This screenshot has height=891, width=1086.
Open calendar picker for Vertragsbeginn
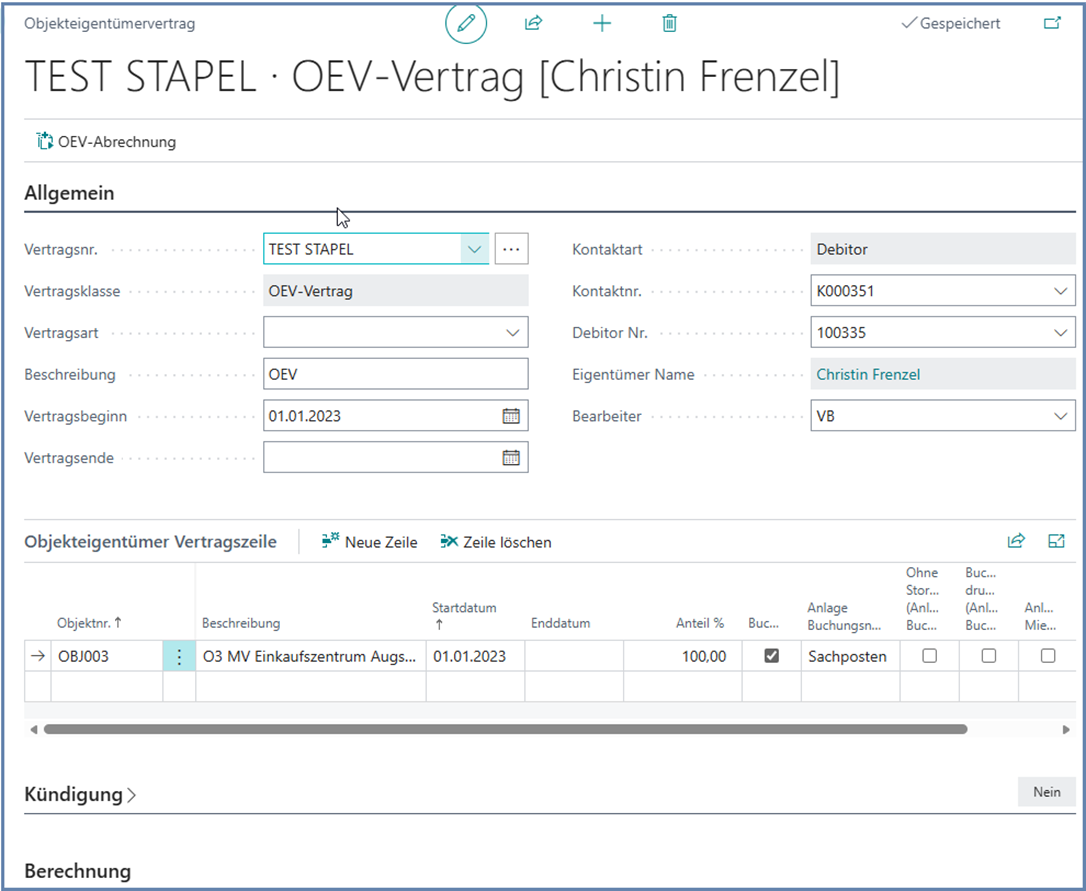click(511, 416)
